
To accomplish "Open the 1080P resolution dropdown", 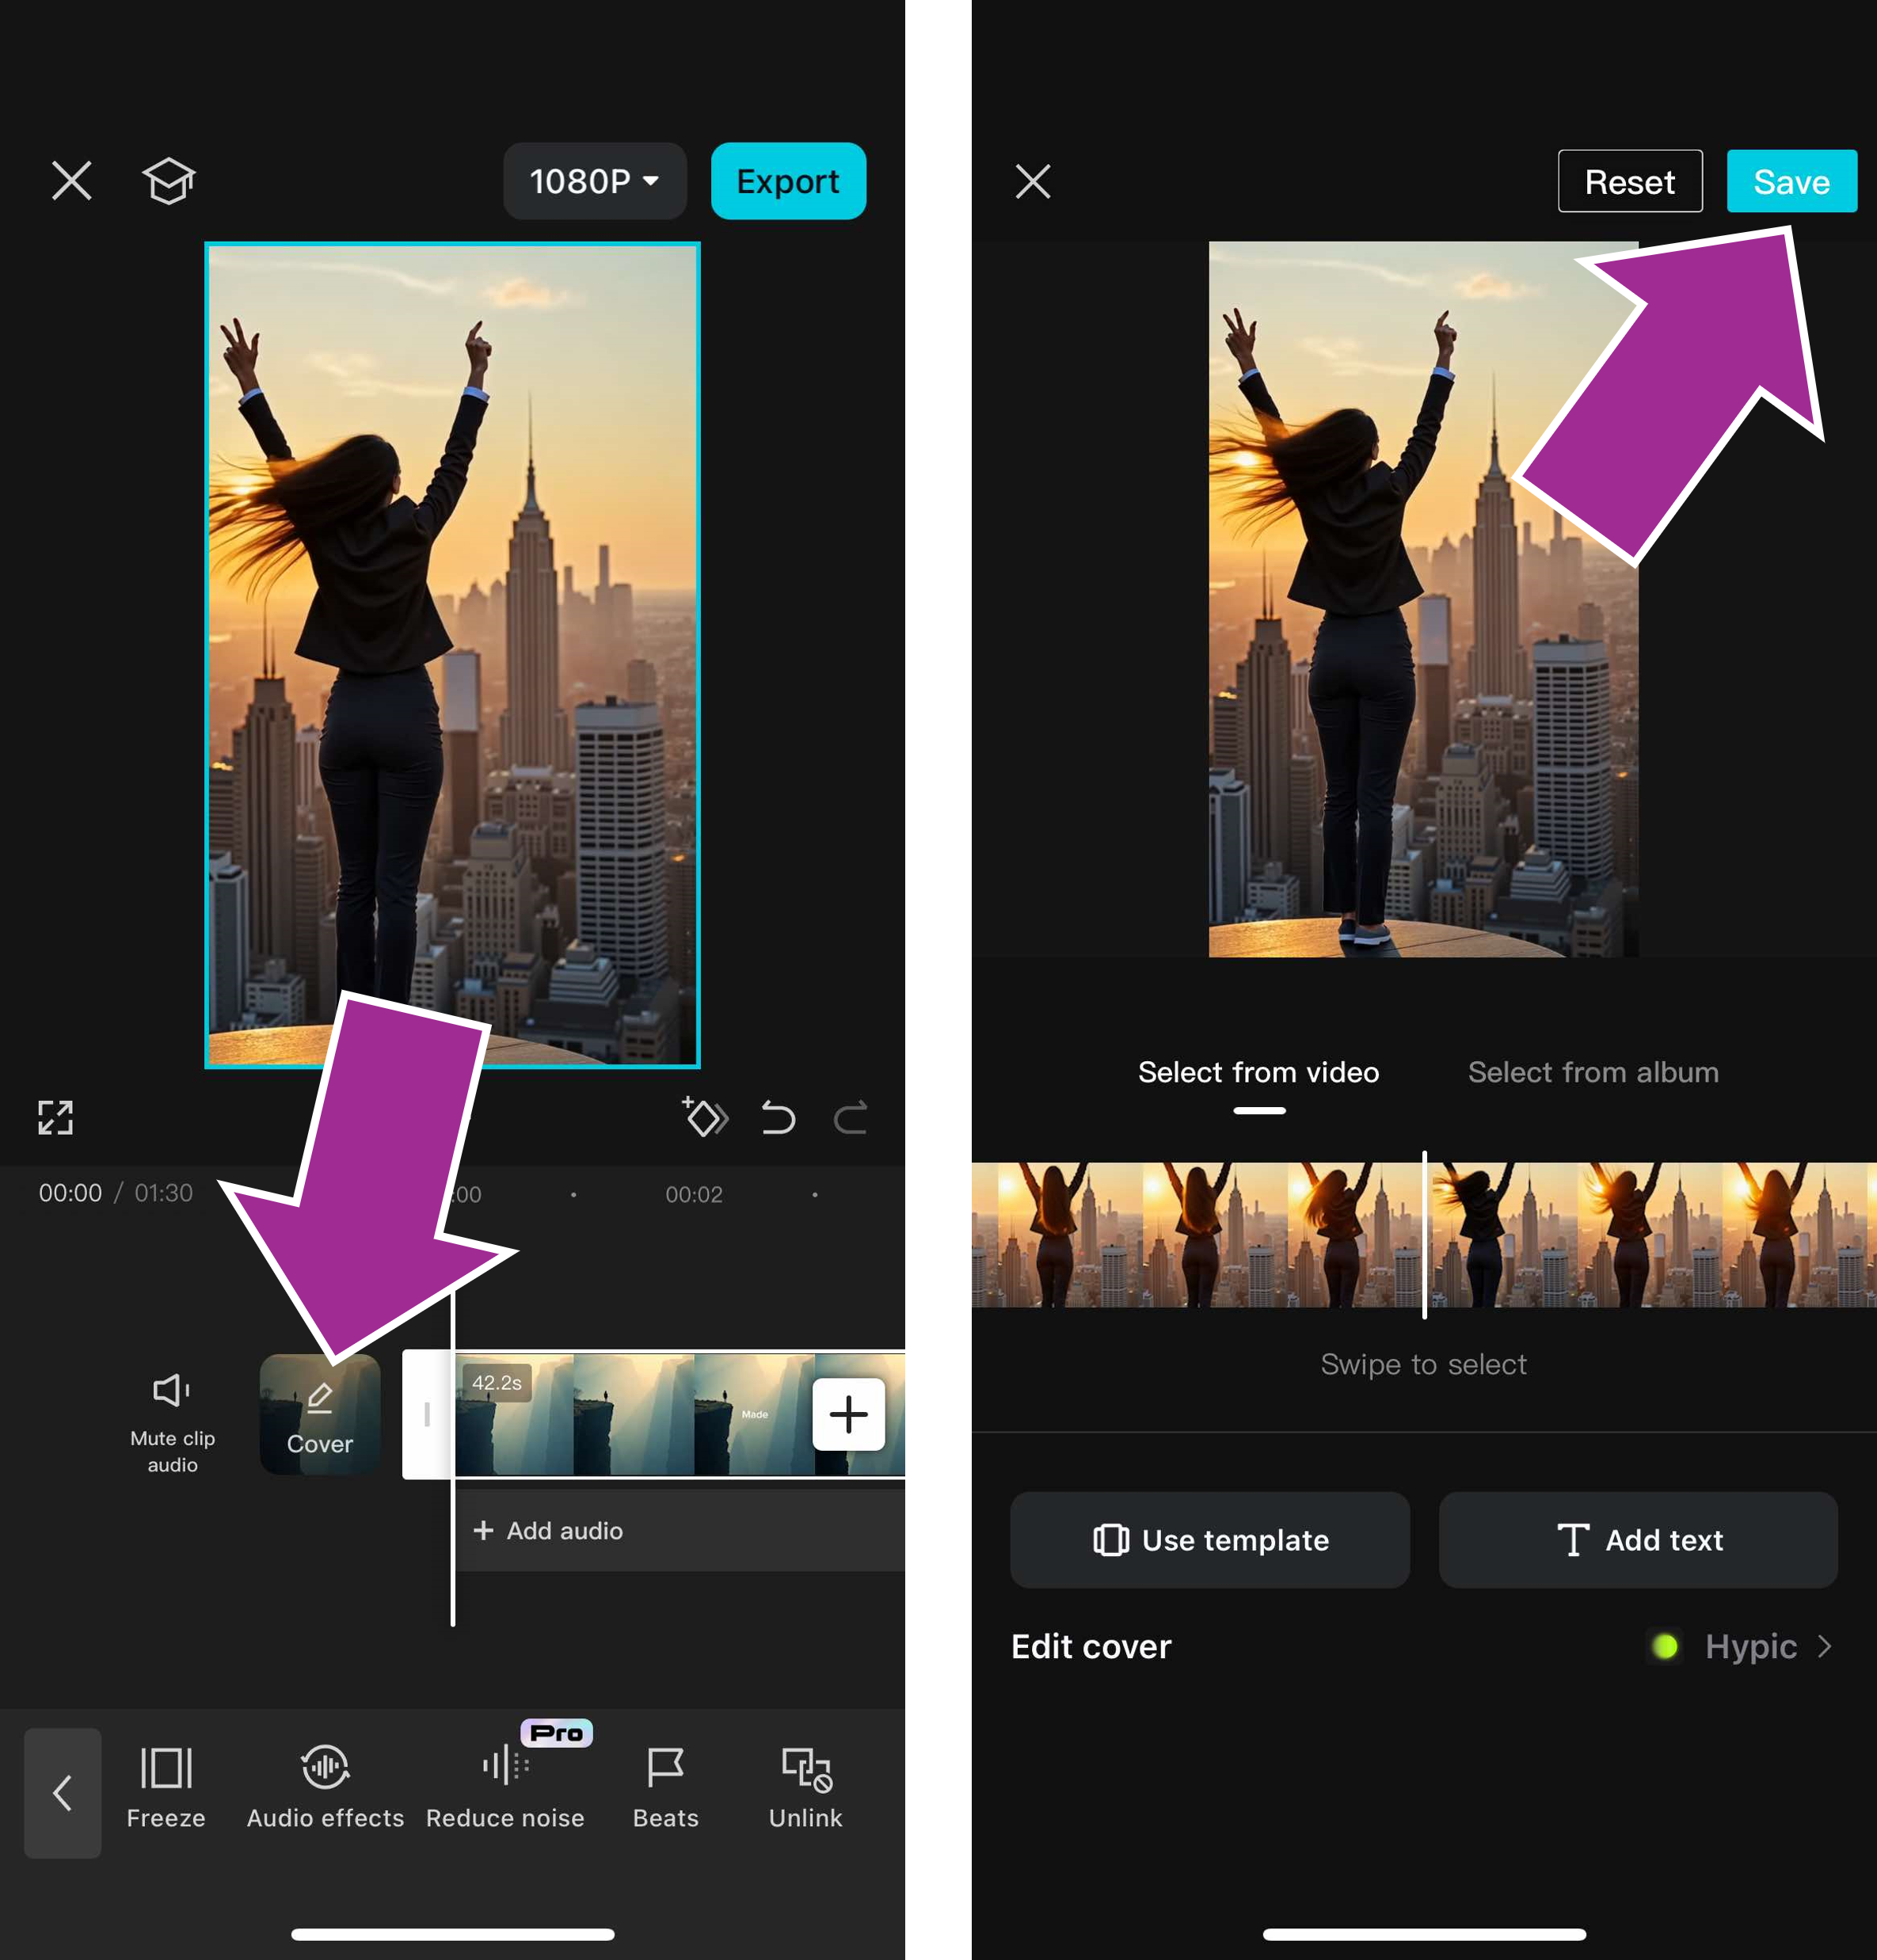I will (594, 181).
